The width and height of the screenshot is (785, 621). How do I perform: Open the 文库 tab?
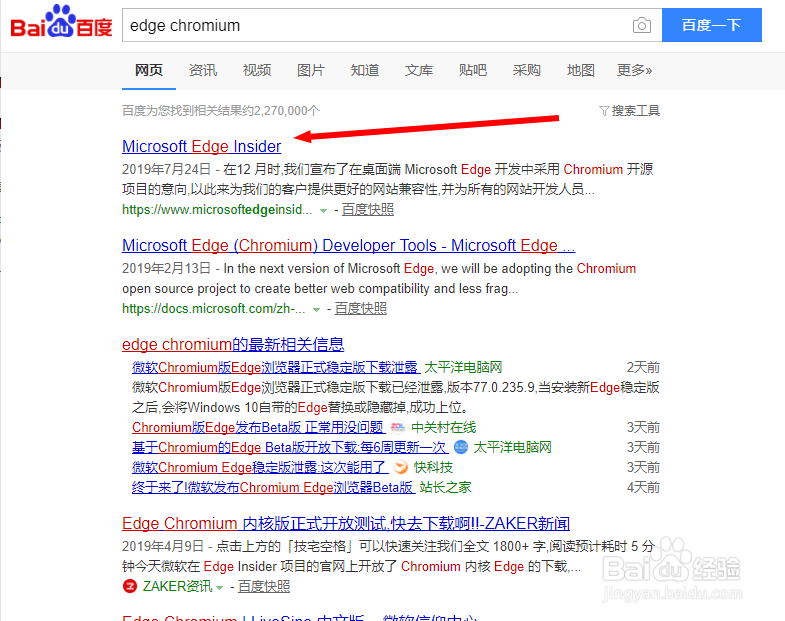[x=419, y=71]
